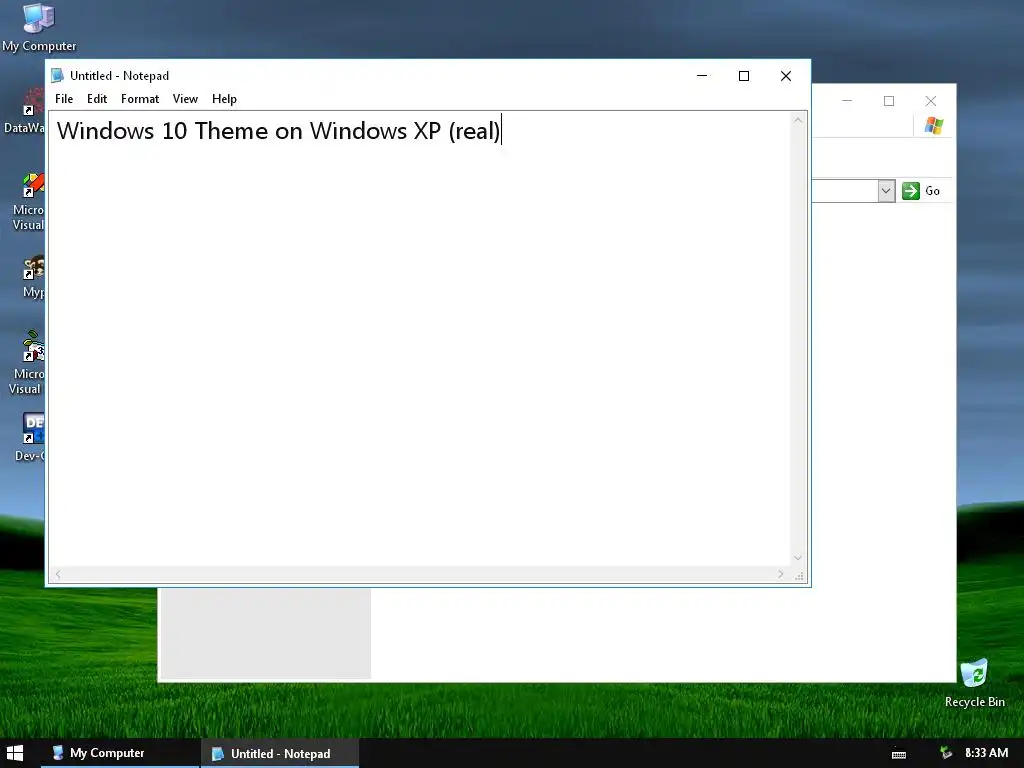Close the Notepad window

click(786, 76)
